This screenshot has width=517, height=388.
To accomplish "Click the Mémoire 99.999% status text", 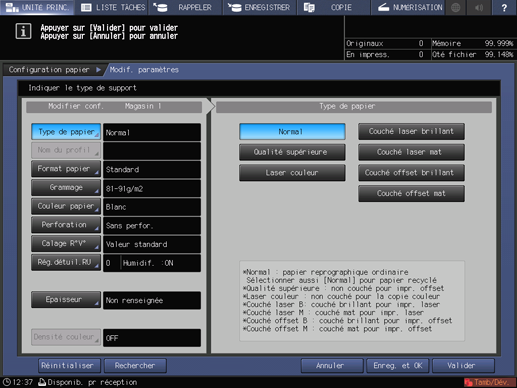I will (x=472, y=43).
